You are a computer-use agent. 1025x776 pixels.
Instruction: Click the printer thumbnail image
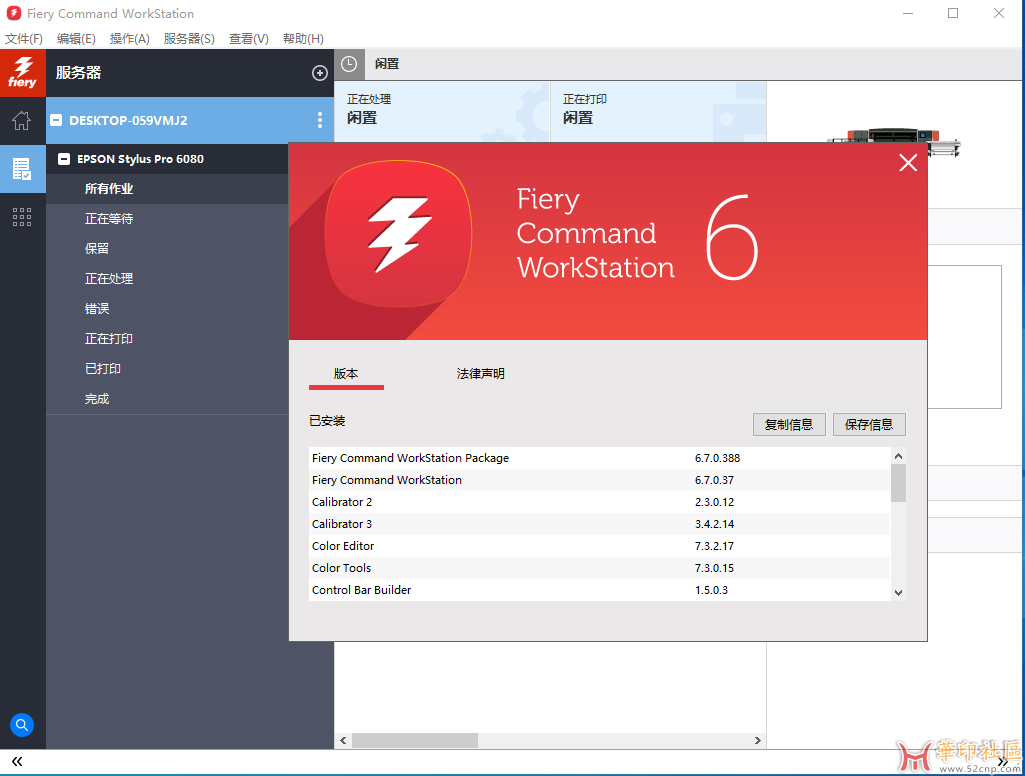[894, 142]
